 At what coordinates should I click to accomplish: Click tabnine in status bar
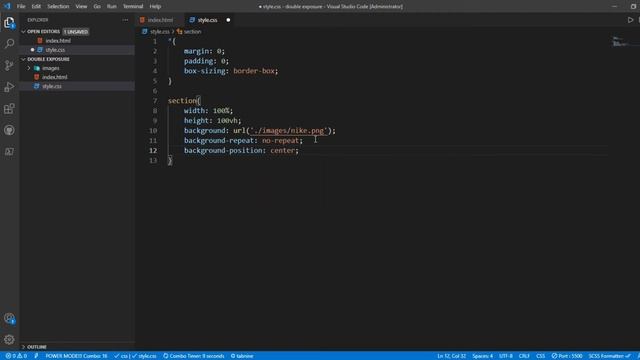coord(242,356)
